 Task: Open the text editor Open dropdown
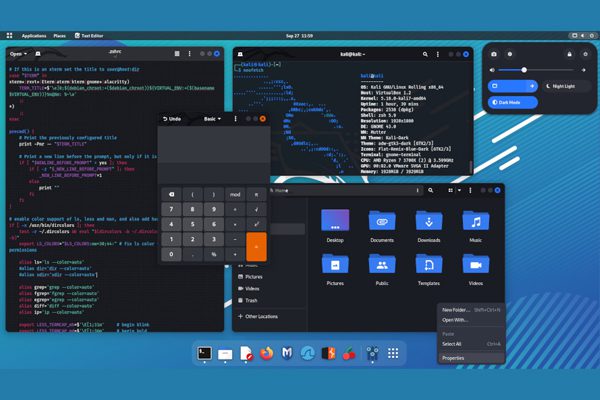[19, 52]
